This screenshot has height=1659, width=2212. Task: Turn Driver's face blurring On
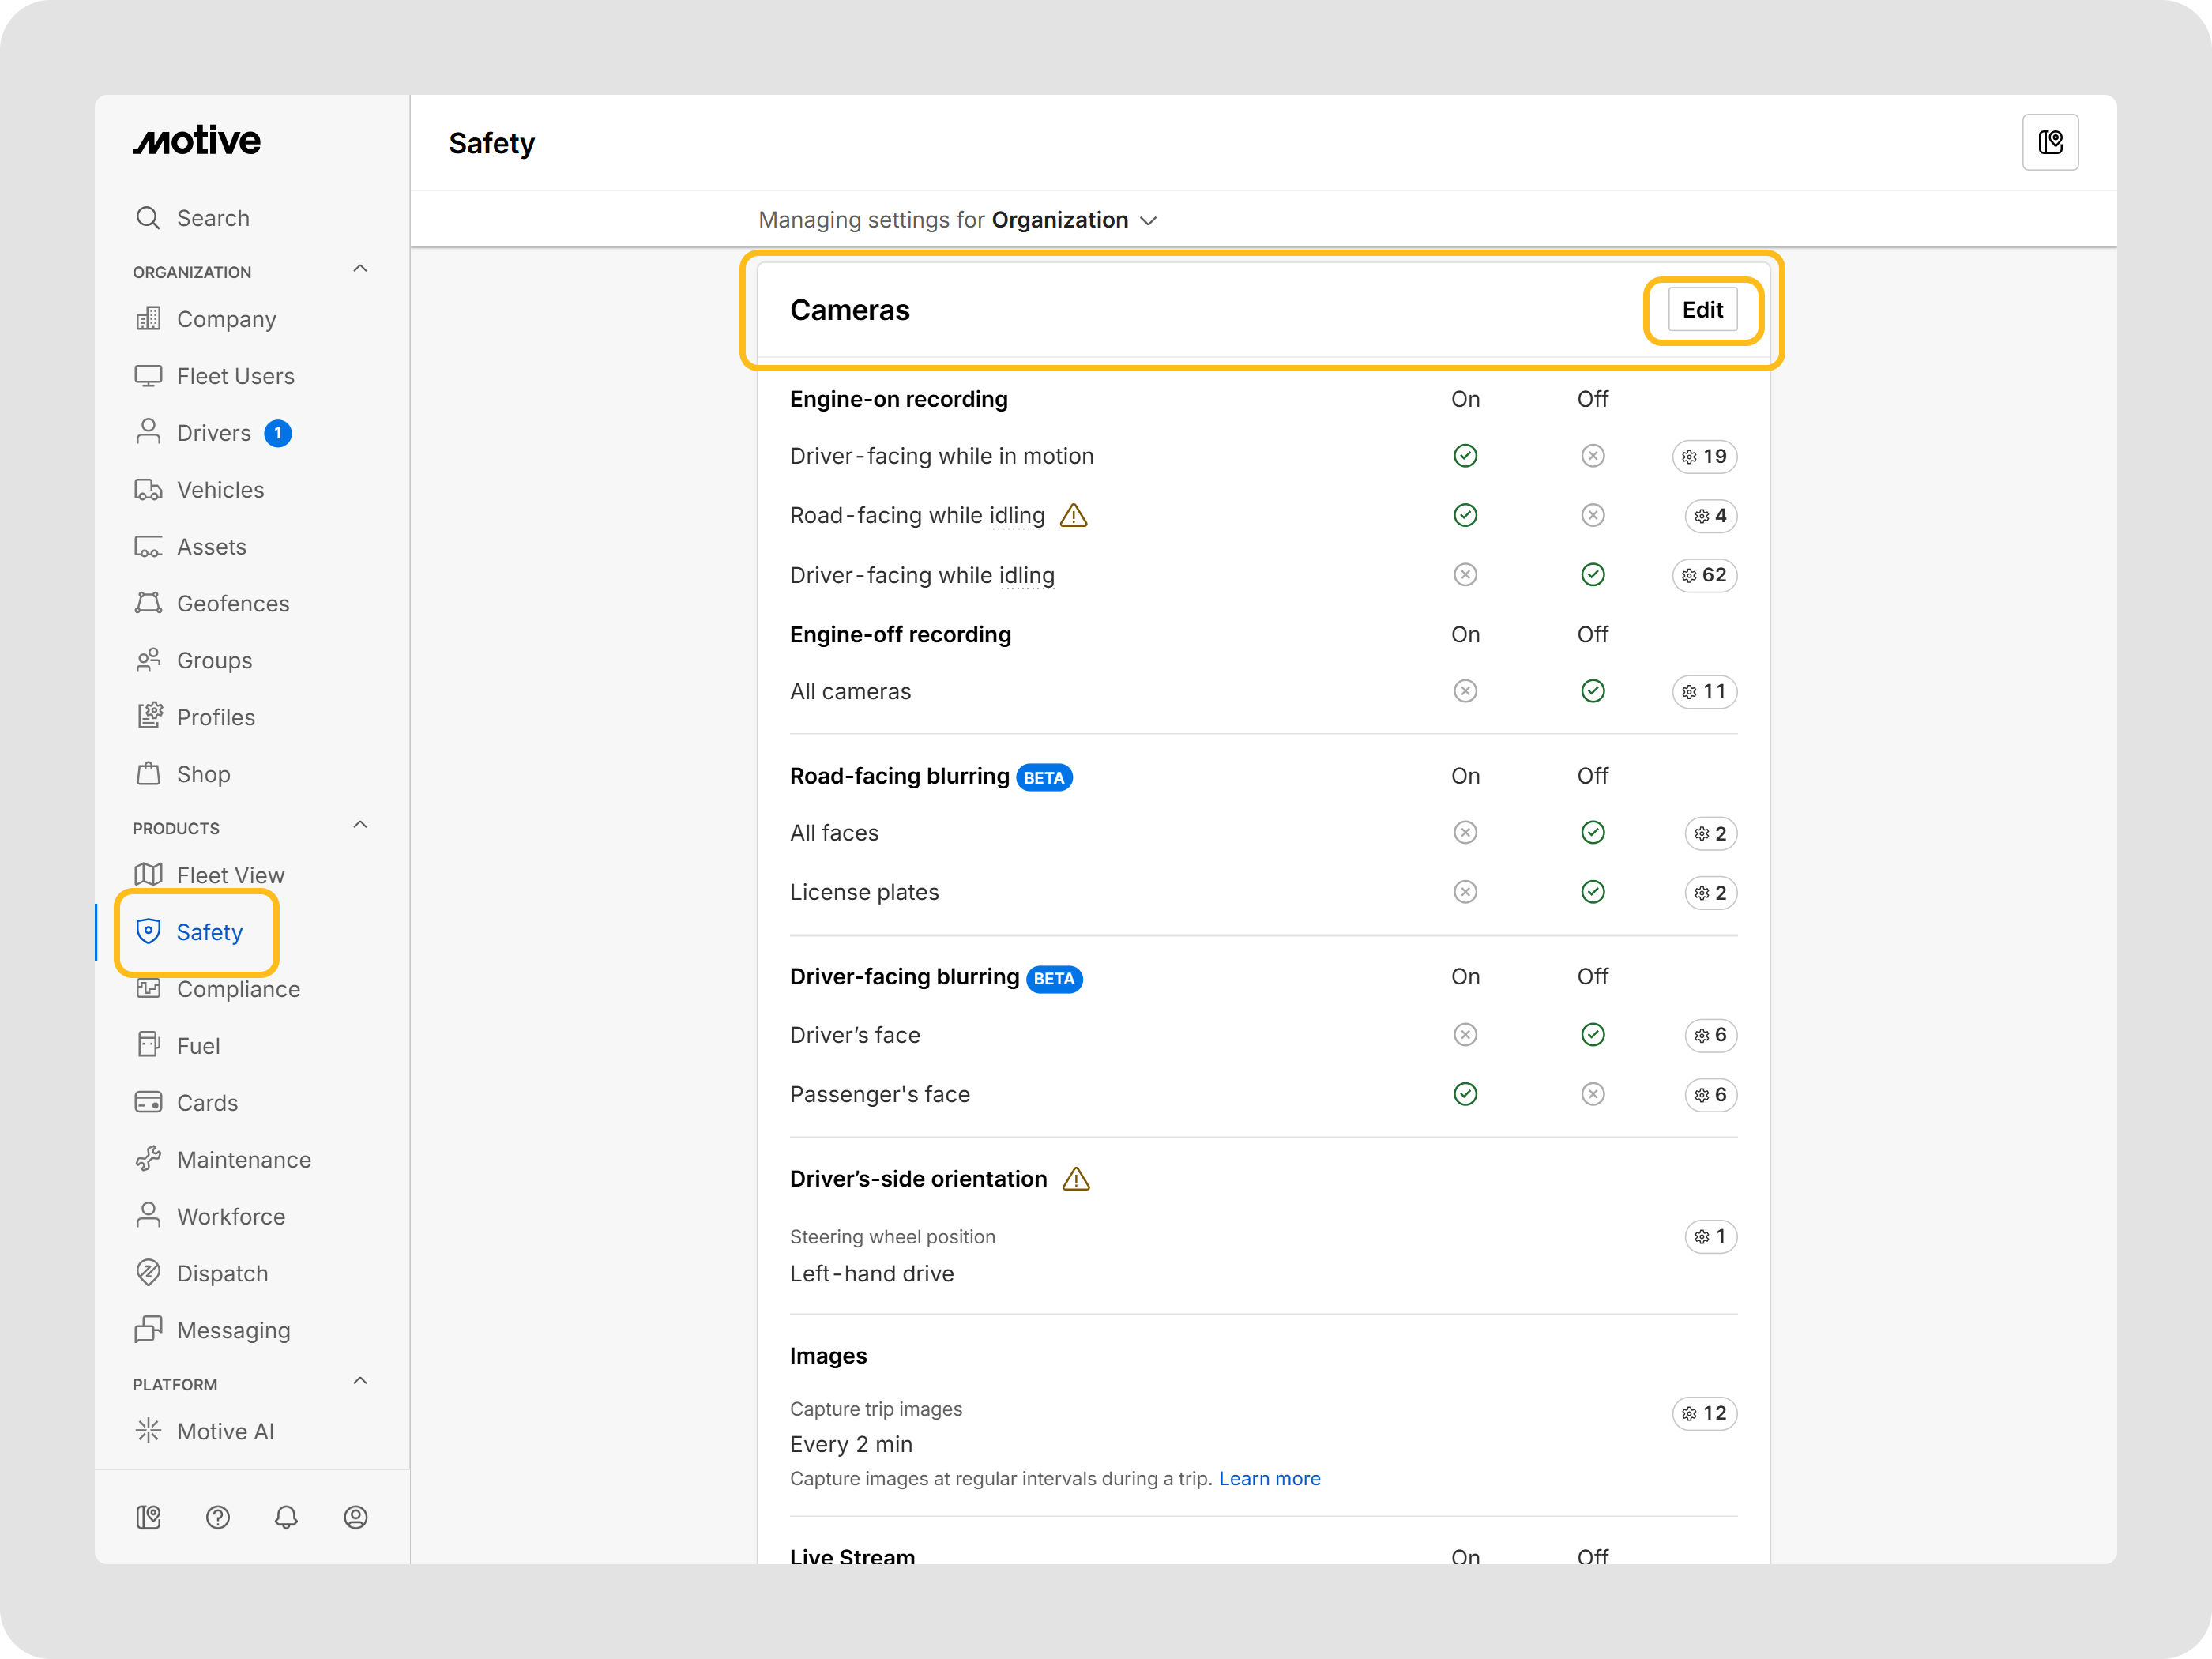[x=1465, y=1034]
